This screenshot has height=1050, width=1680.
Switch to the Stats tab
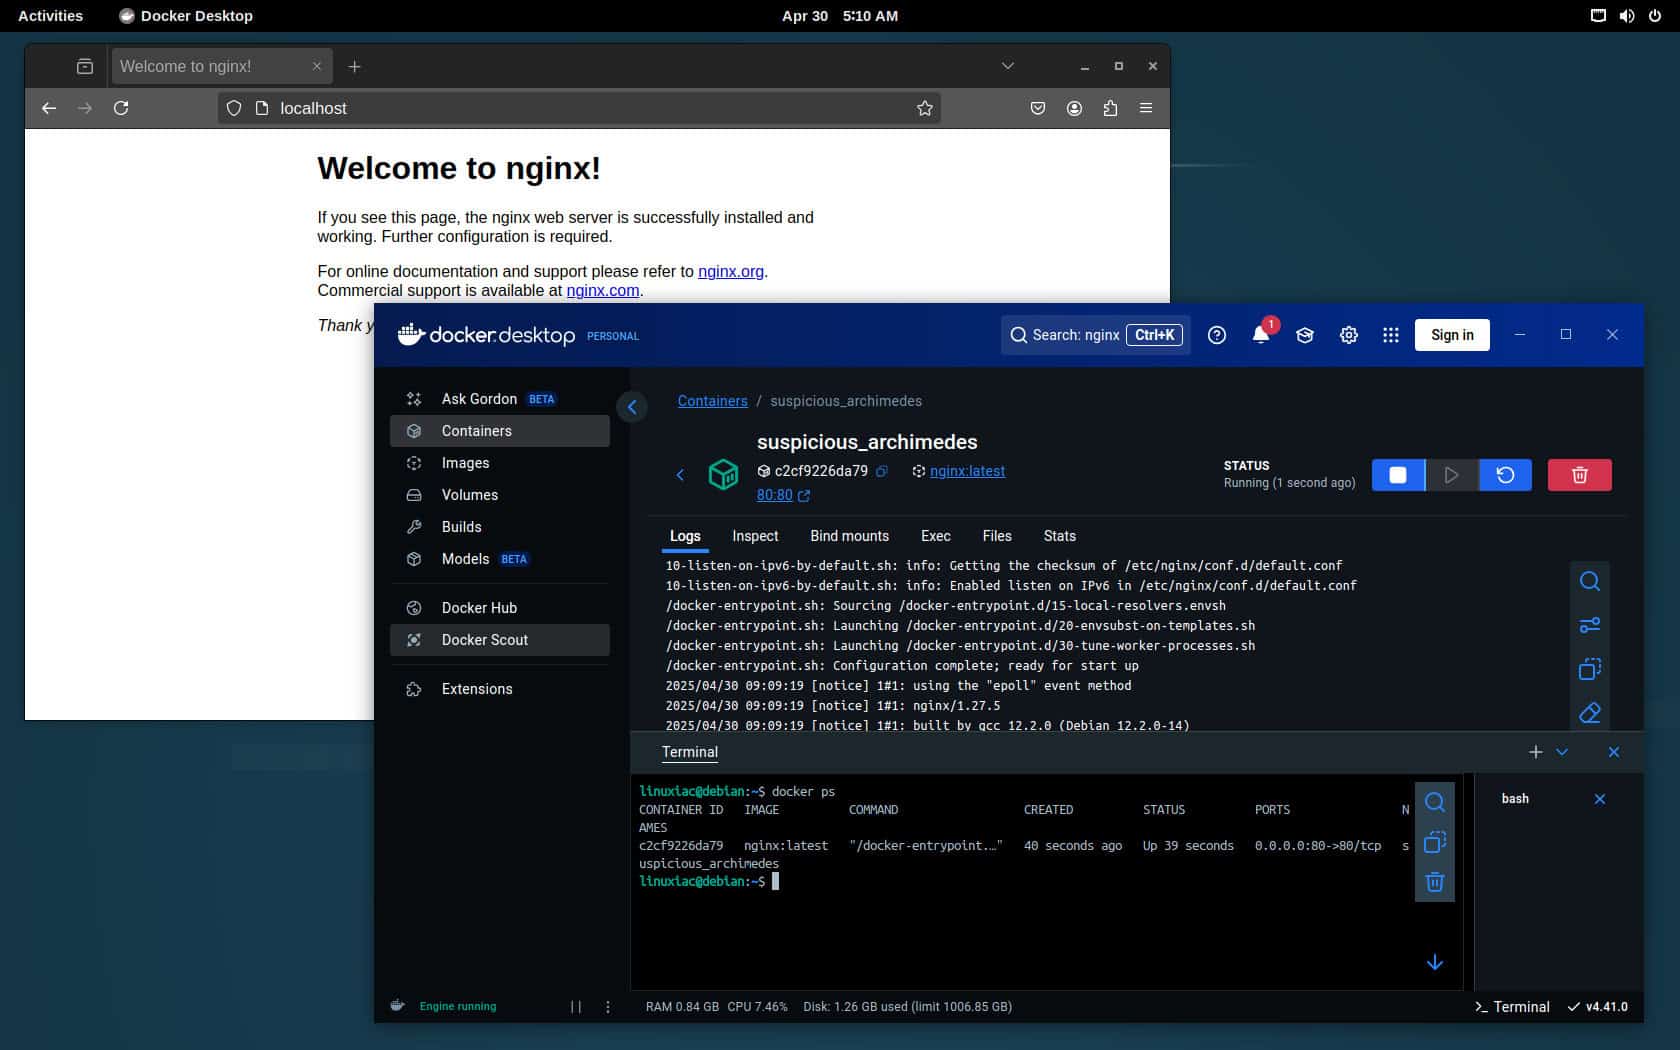[x=1059, y=536]
